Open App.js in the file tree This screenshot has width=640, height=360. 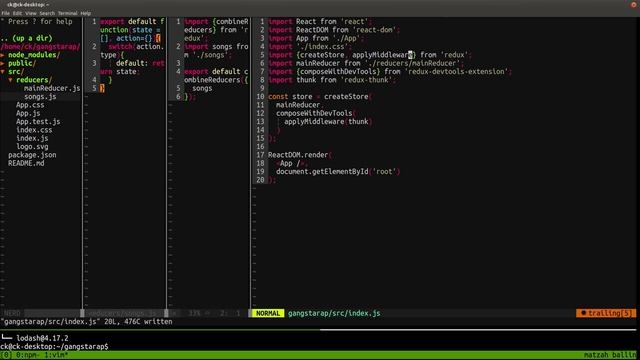click(x=28, y=113)
